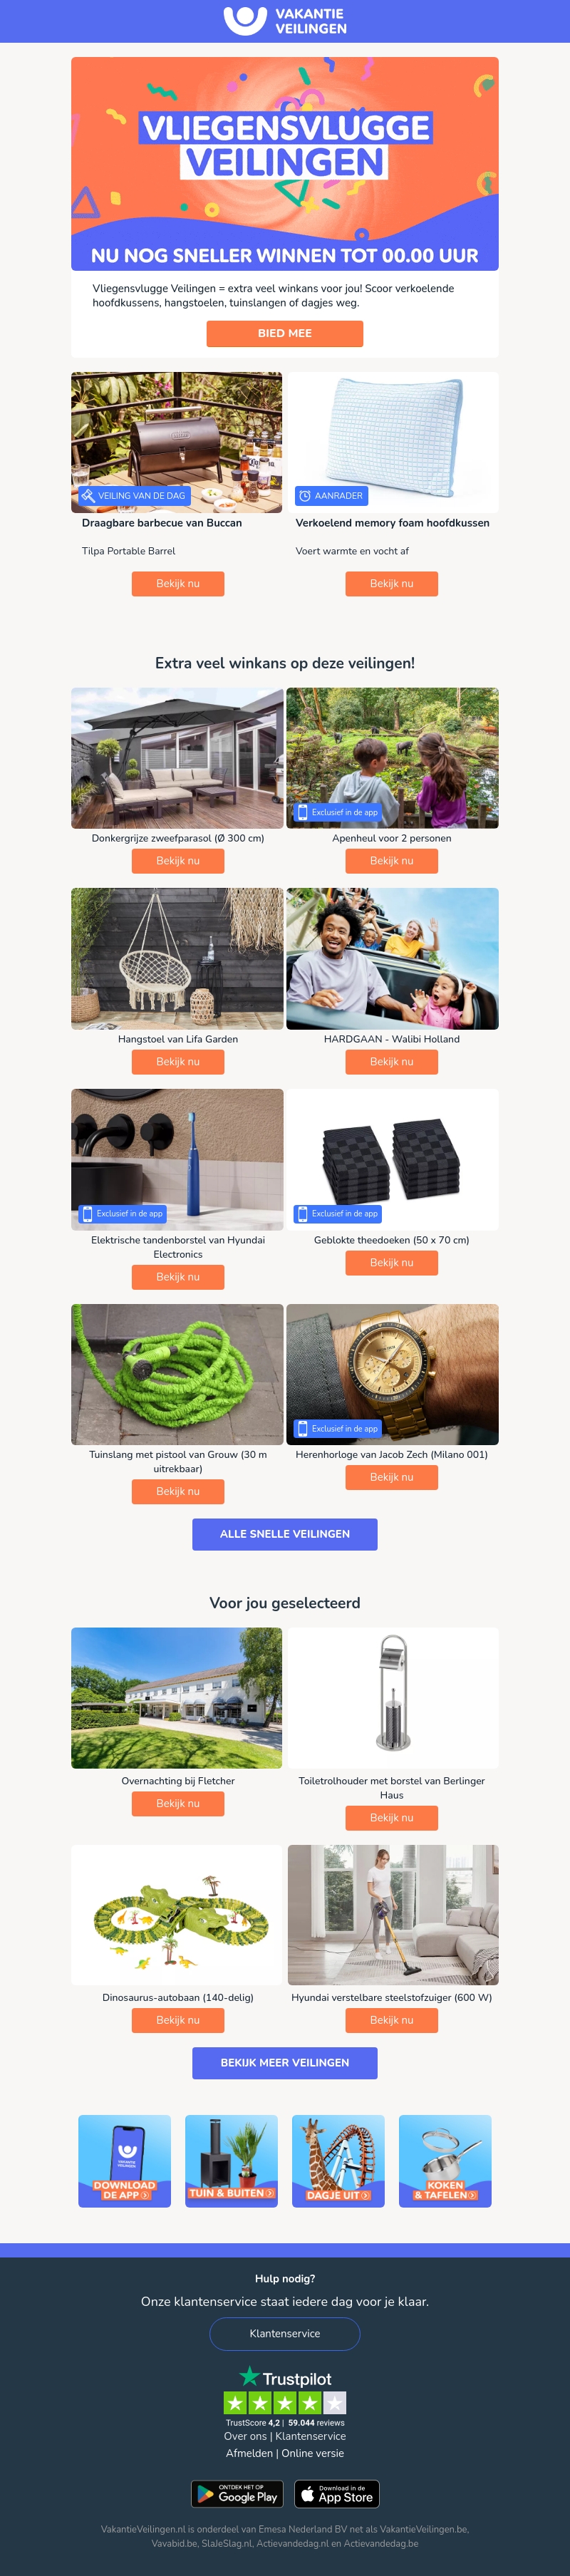Screen dimensions: 570x2576
Task: Open the Download de app tile
Action: tap(125, 2160)
